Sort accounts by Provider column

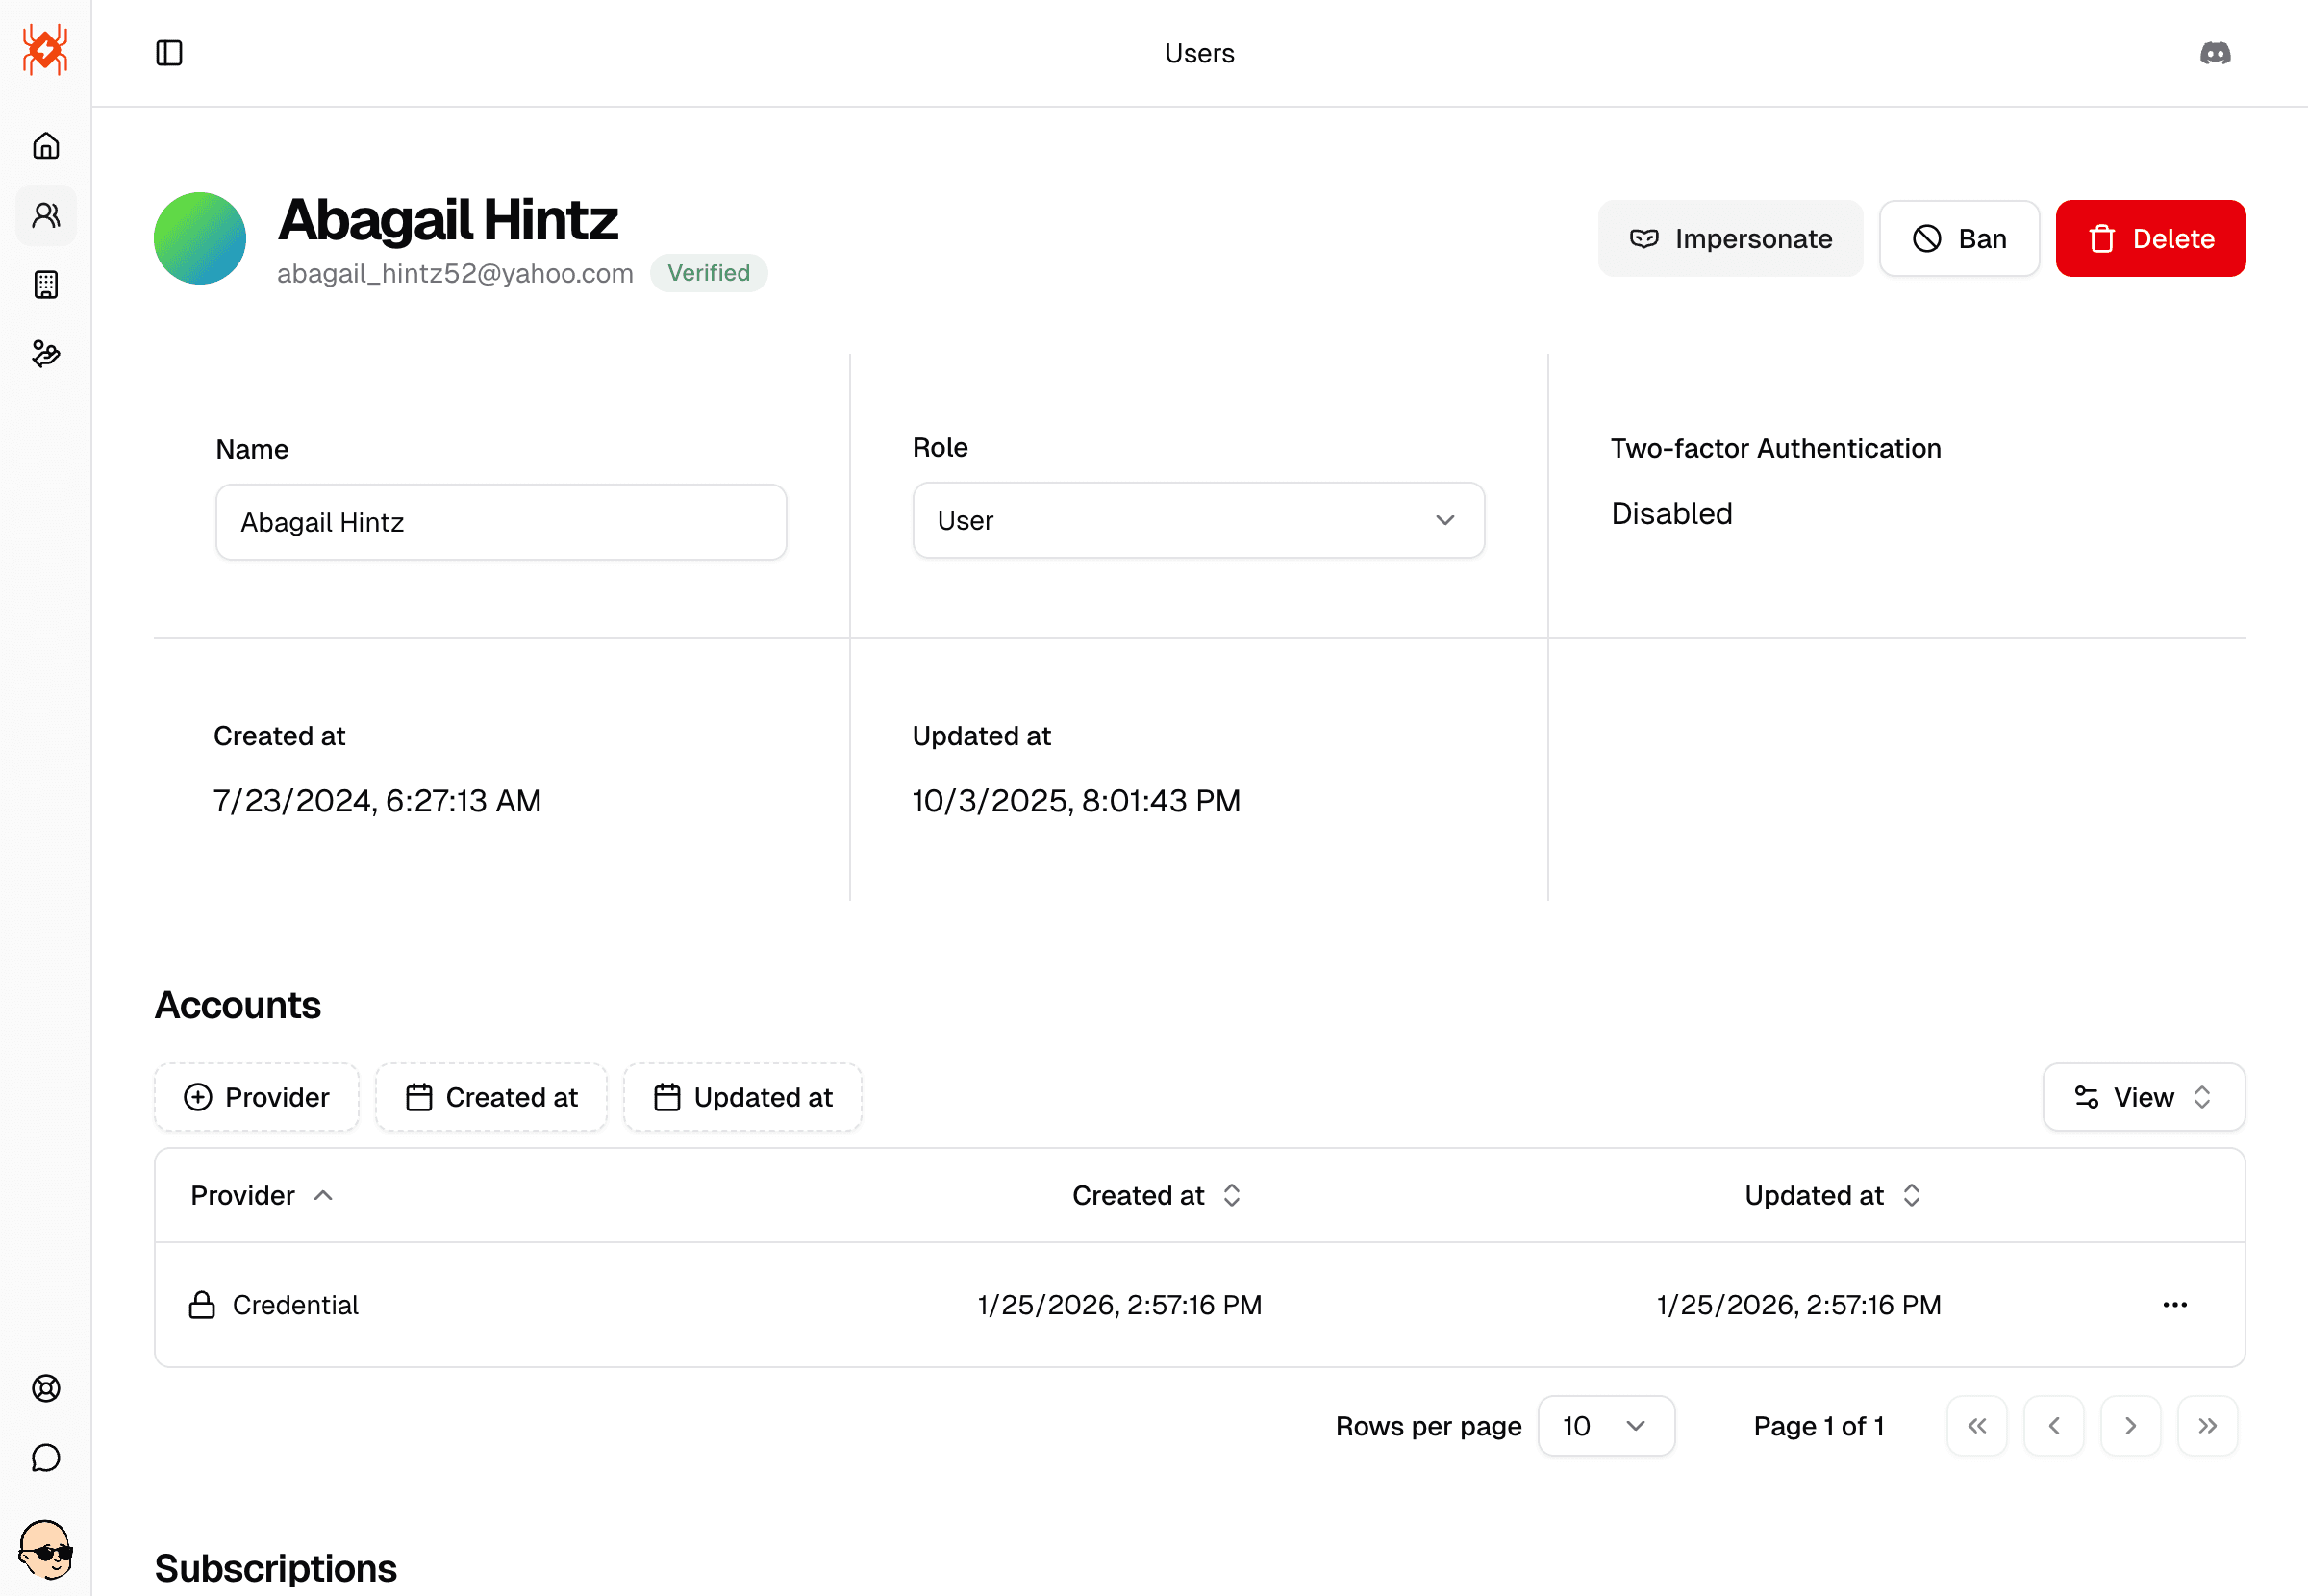[262, 1195]
